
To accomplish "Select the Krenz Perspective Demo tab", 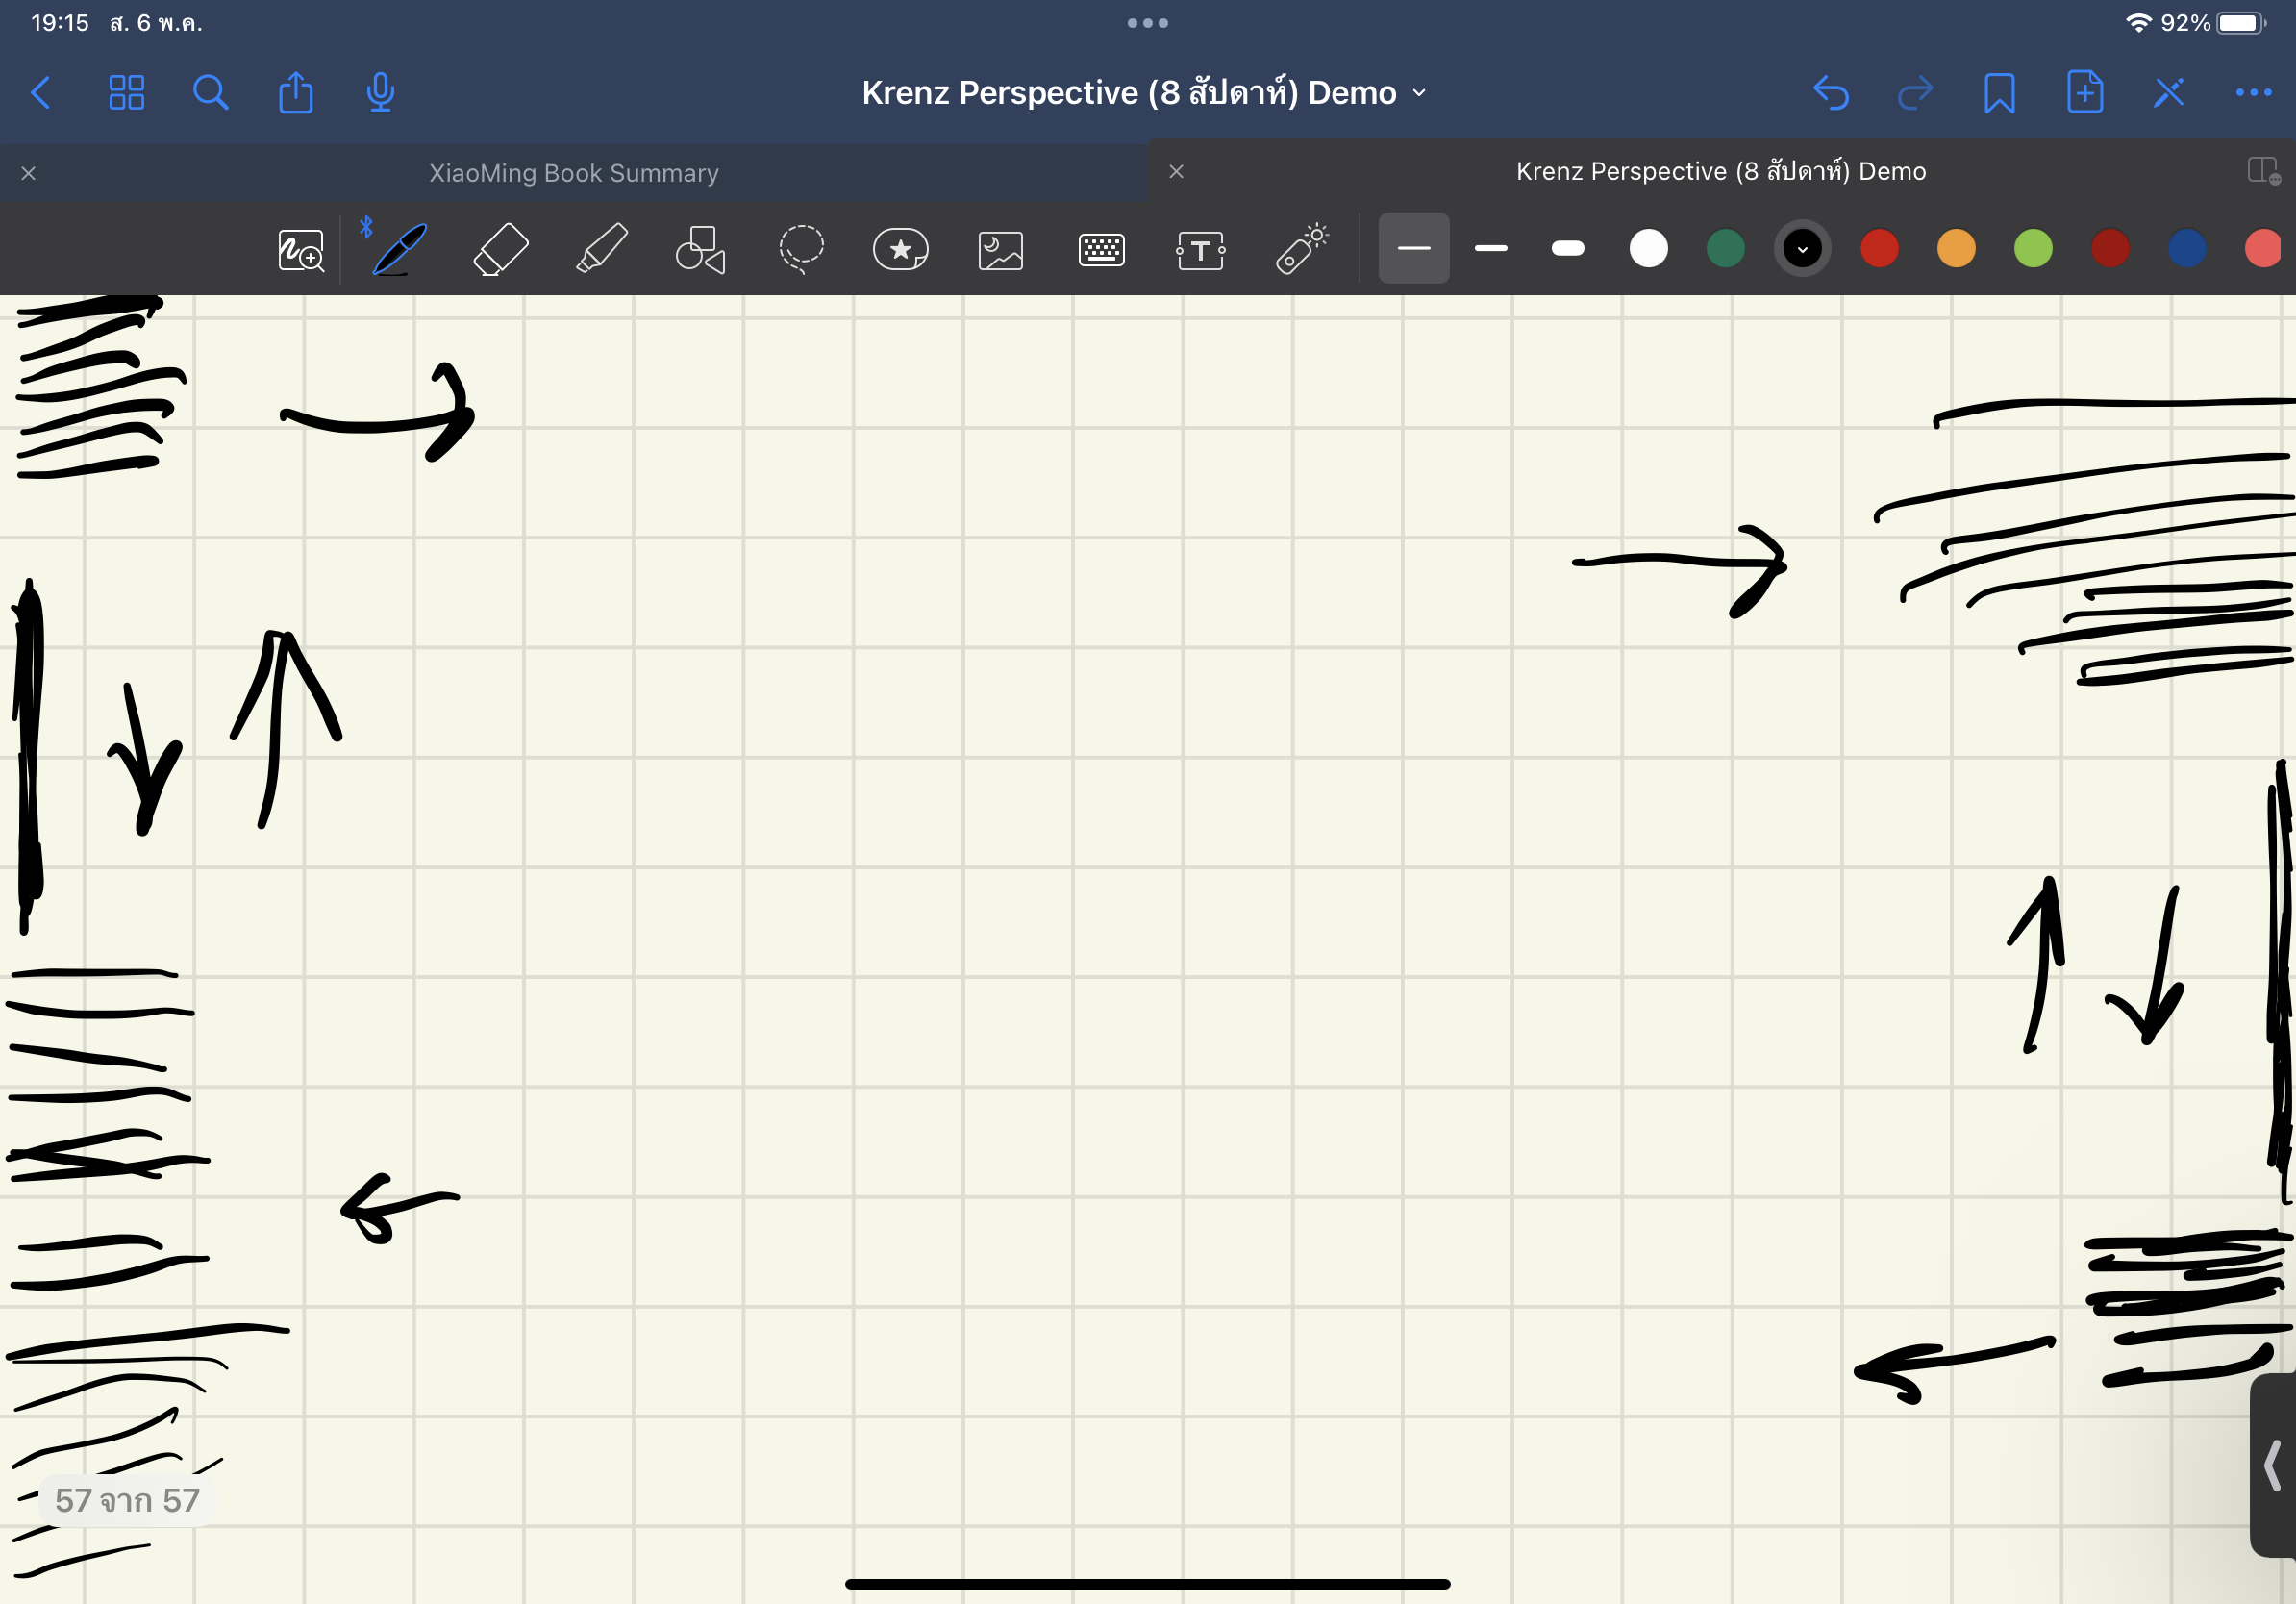I will [1720, 172].
